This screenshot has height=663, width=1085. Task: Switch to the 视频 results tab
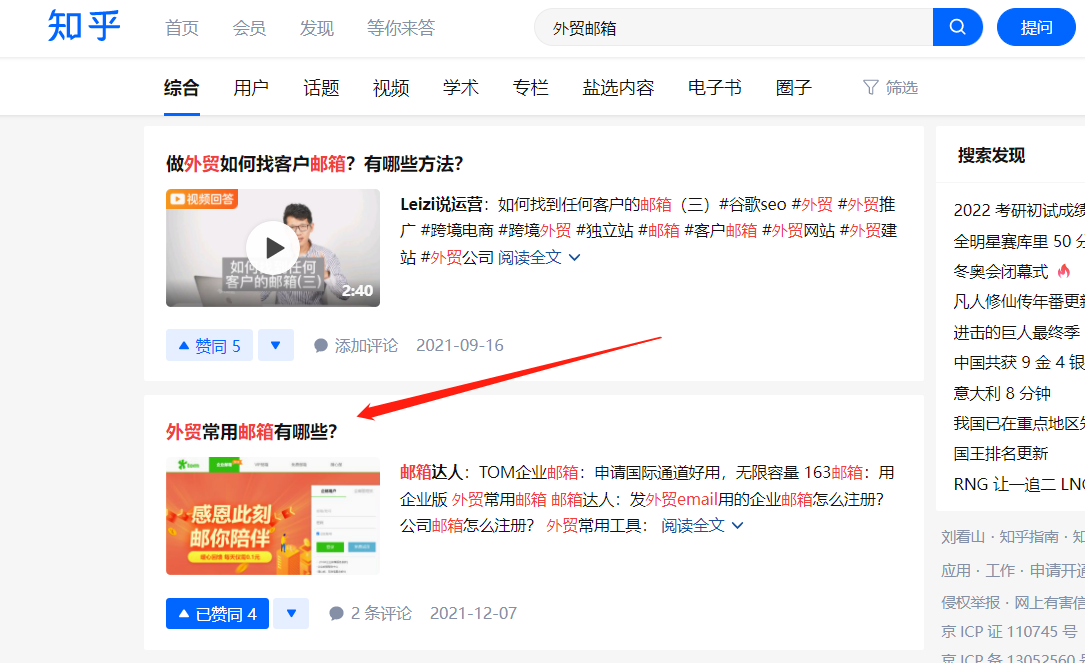(390, 87)
